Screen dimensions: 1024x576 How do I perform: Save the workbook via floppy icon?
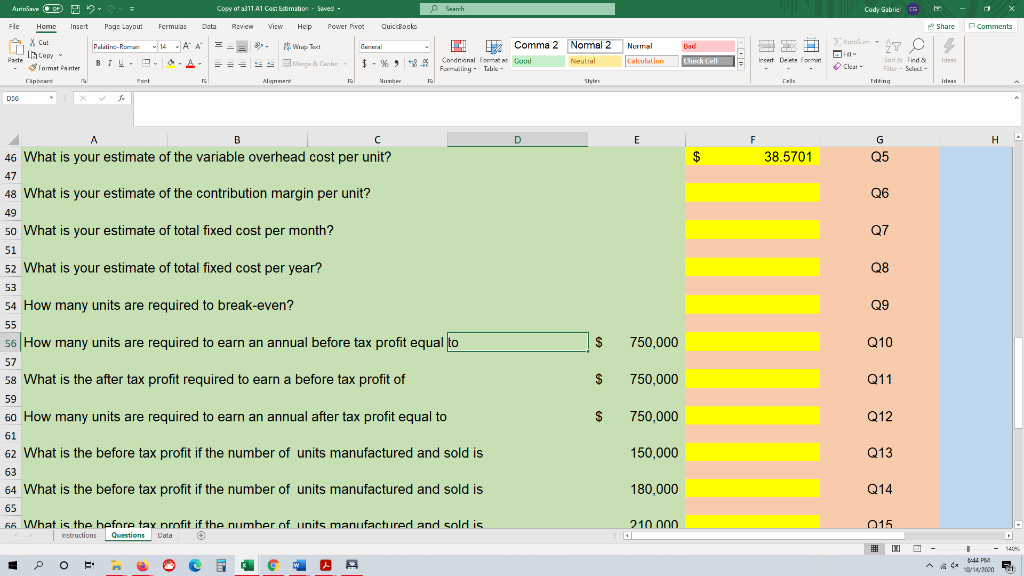pos(75,9)
